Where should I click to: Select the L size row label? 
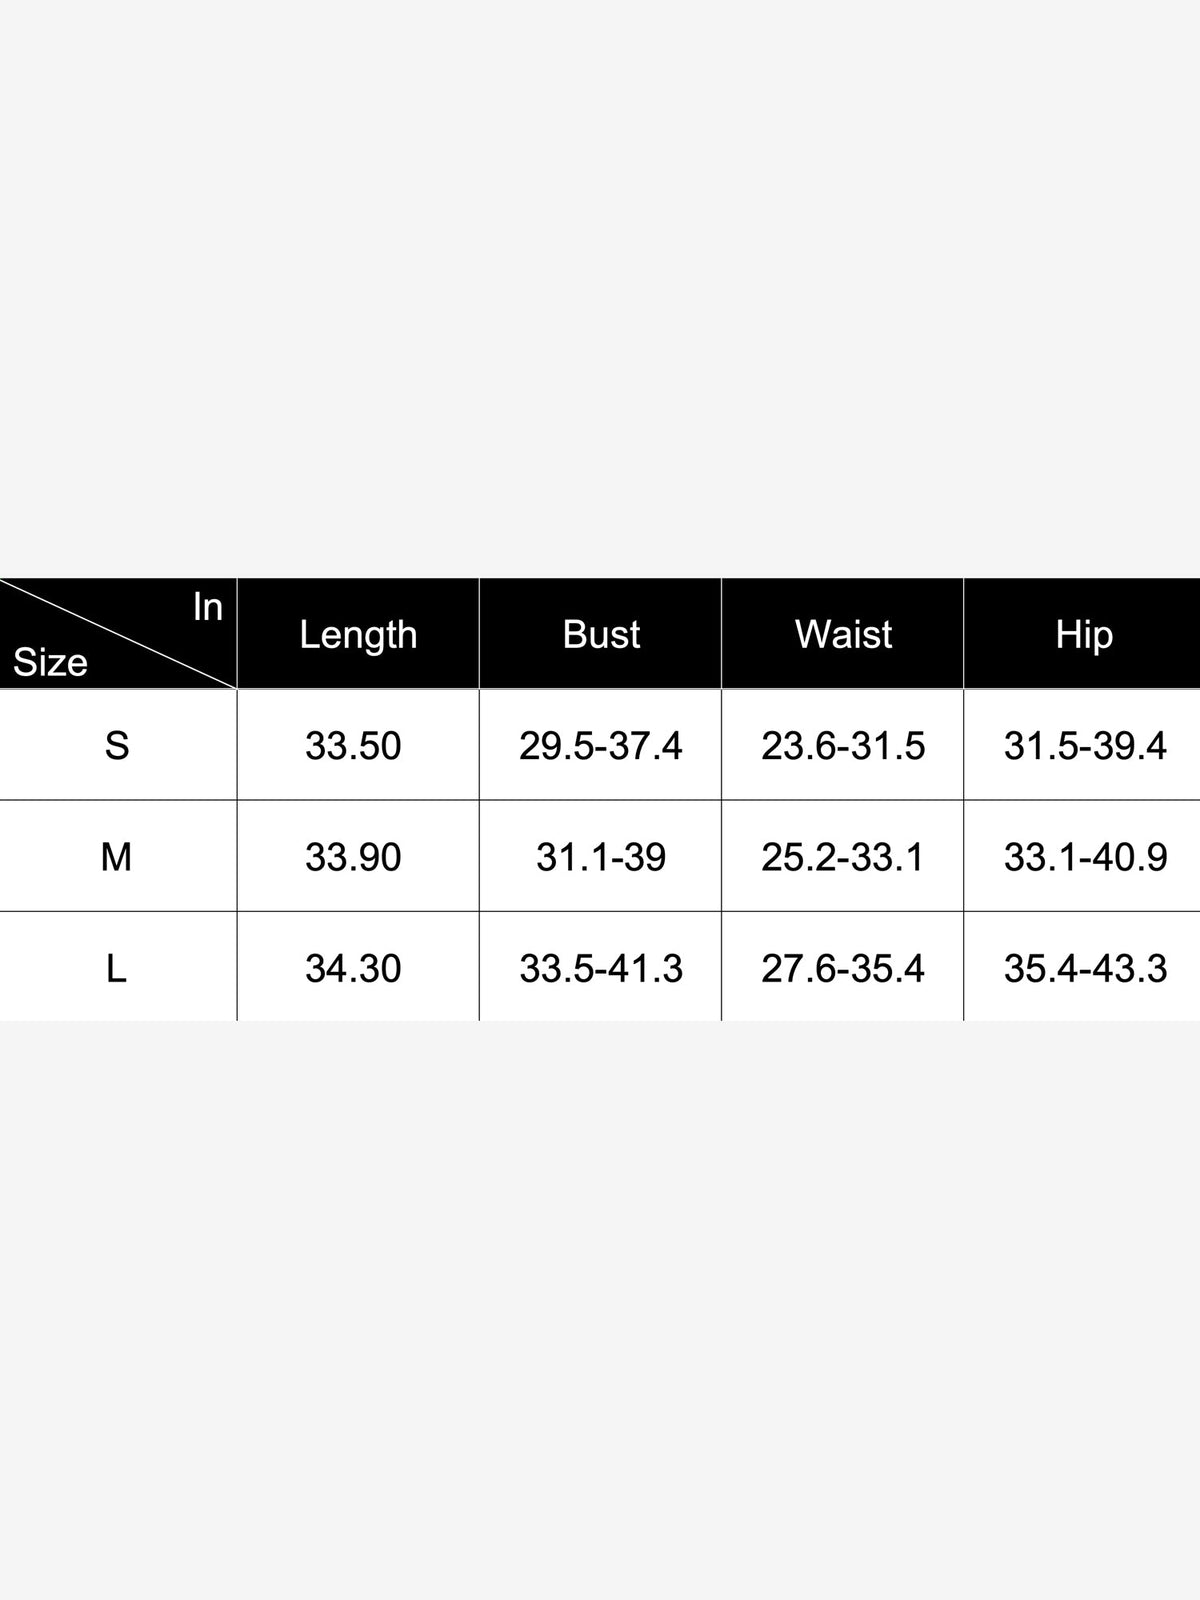pyautogui.click(x=116, y=968)
